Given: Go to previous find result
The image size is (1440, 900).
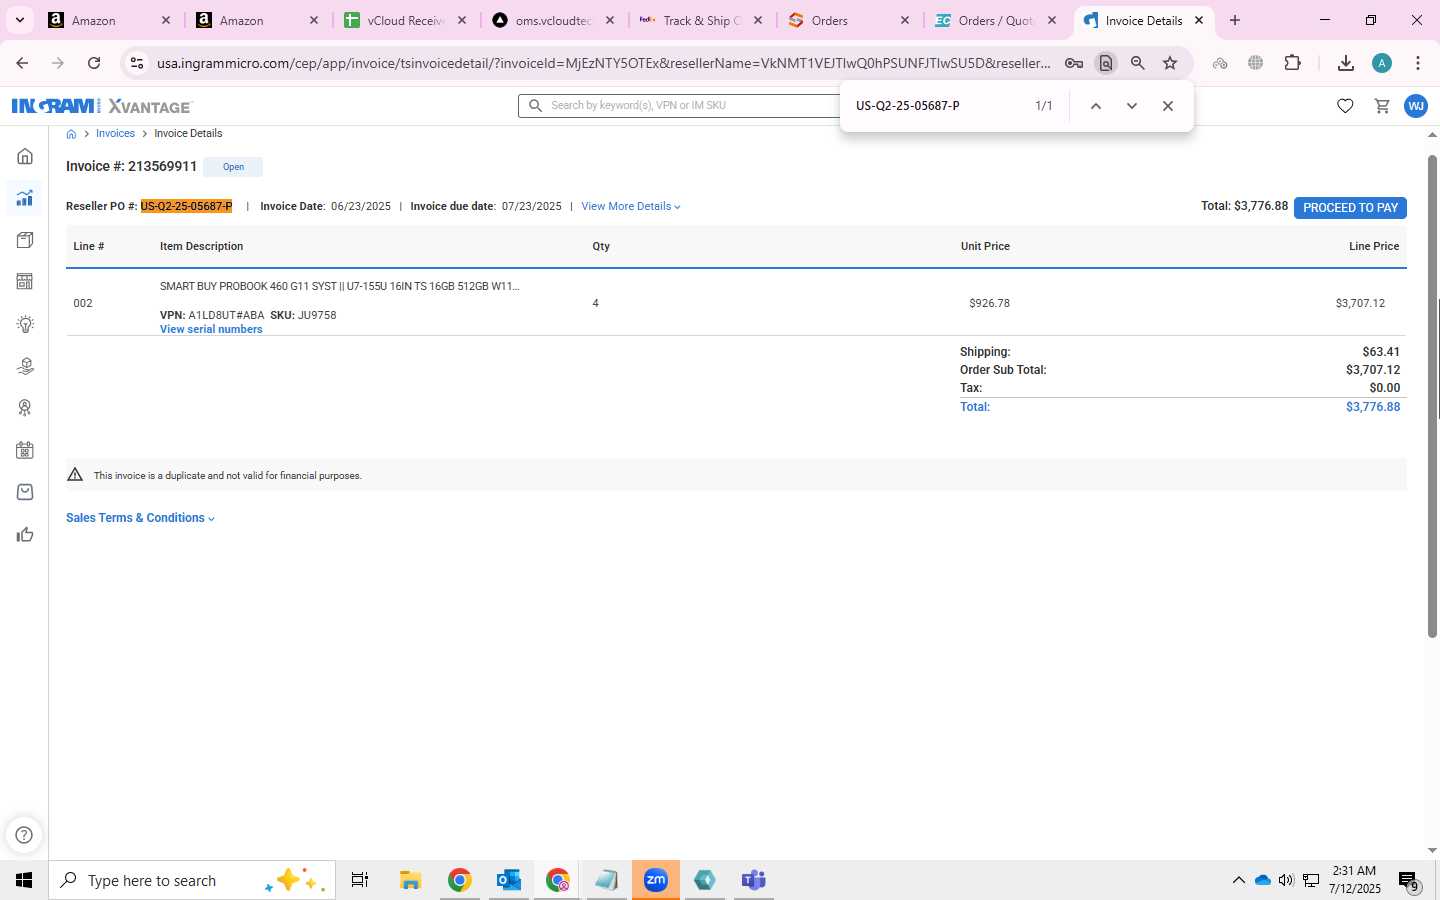Looking at the screenshot, I should (x=1095, y=106).
